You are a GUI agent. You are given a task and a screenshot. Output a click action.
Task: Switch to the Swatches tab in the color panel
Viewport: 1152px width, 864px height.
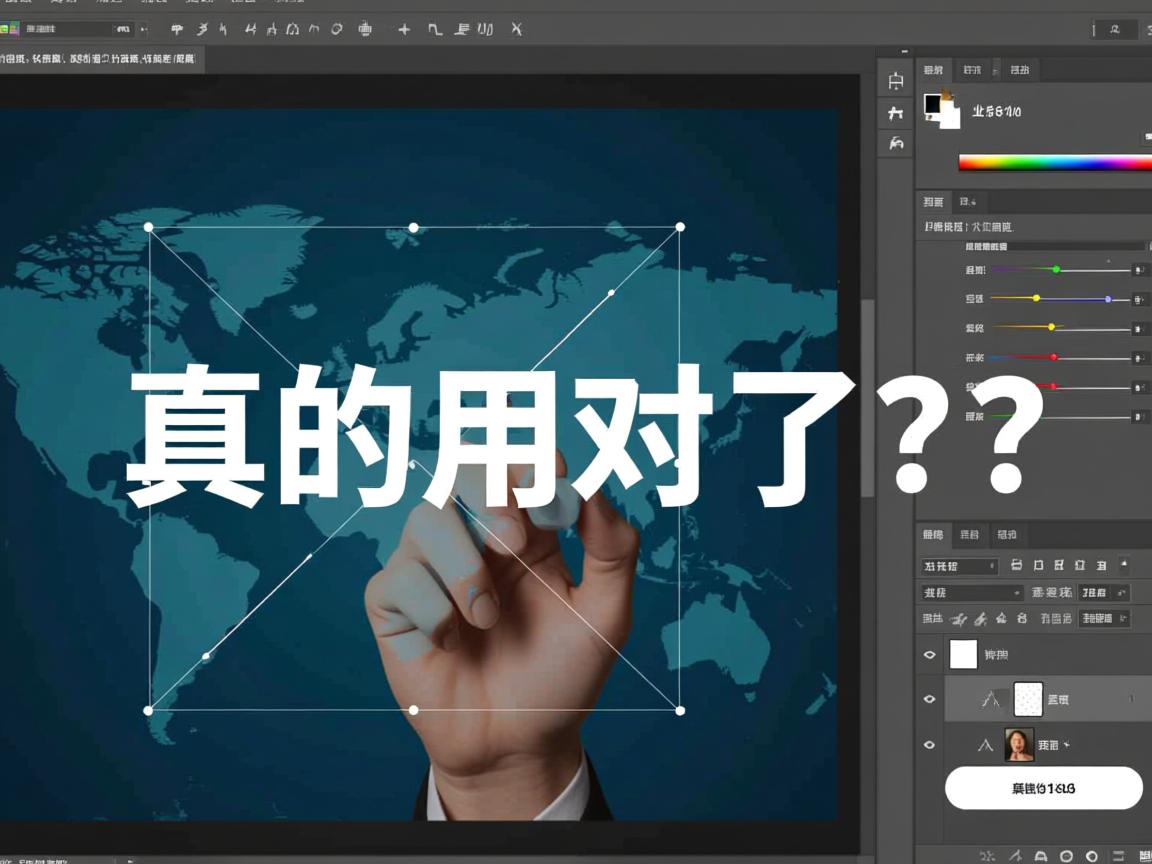(973, 70)
